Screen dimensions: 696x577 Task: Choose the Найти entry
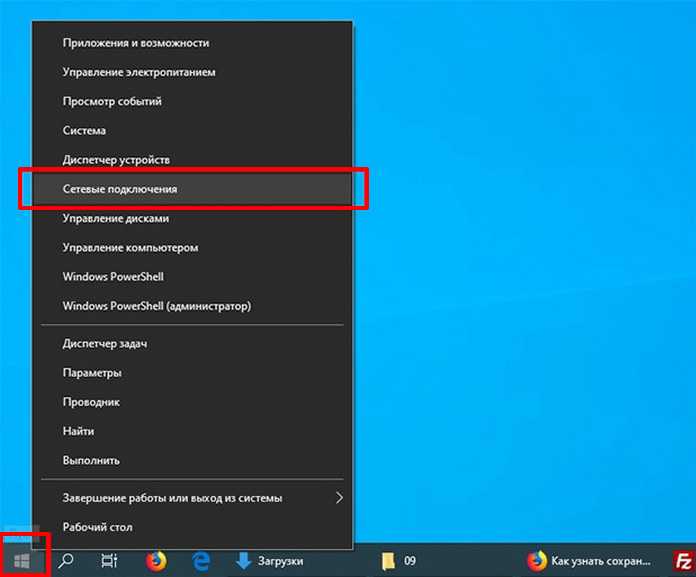[x=193, y=431]
